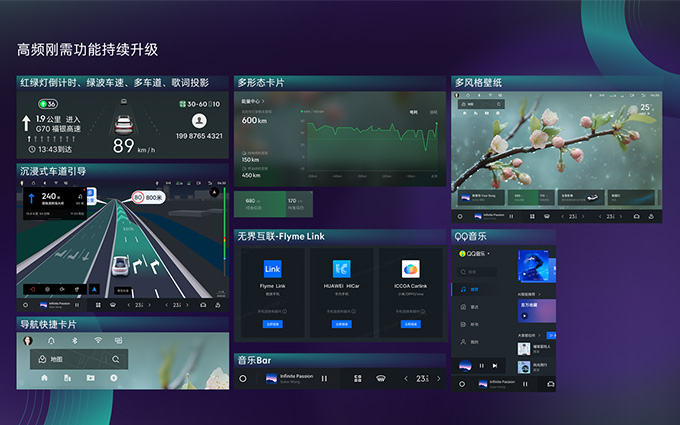Open the blue album cover in QQ音乐
Image resolution: width=680 pixels, height=425 pixels.
point(533,265)
